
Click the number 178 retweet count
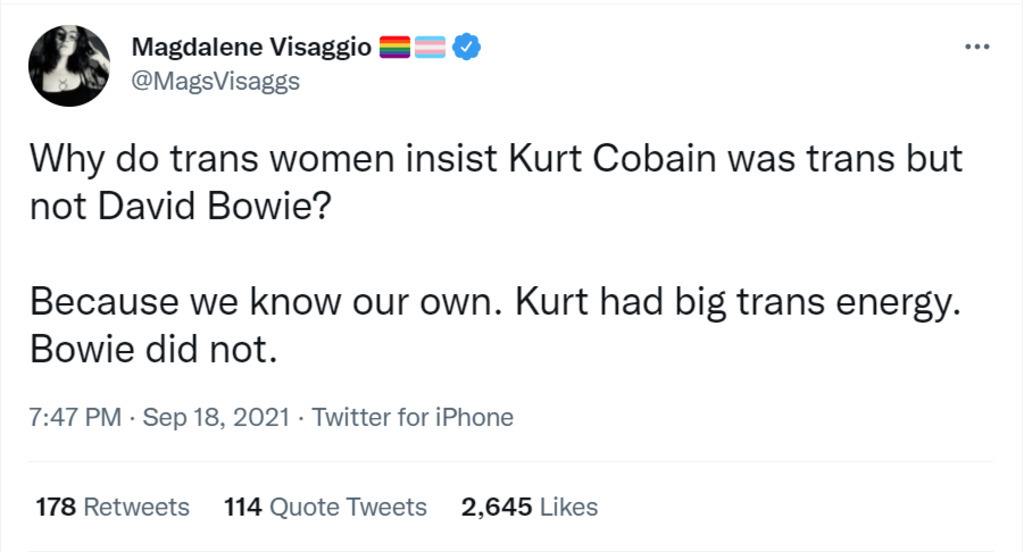pos(55,507)
